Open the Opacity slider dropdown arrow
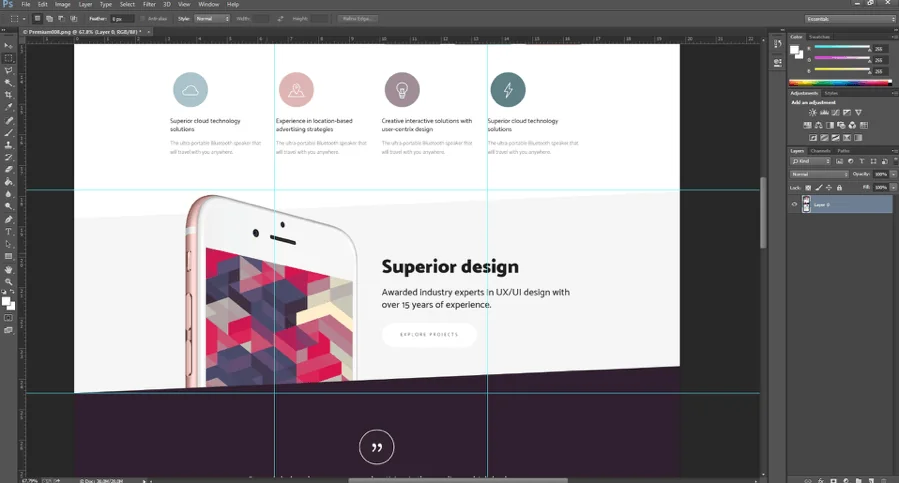This screenshot has width=899, height=483. (x=893, y=174)
